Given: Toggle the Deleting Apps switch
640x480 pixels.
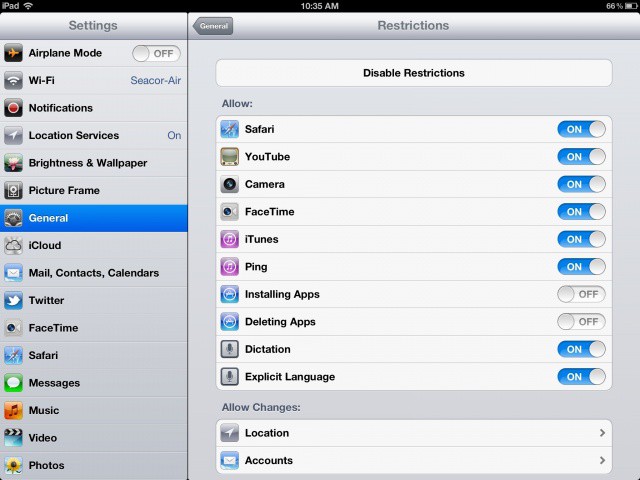Looking at the screenshot, I should coord(581,322).
